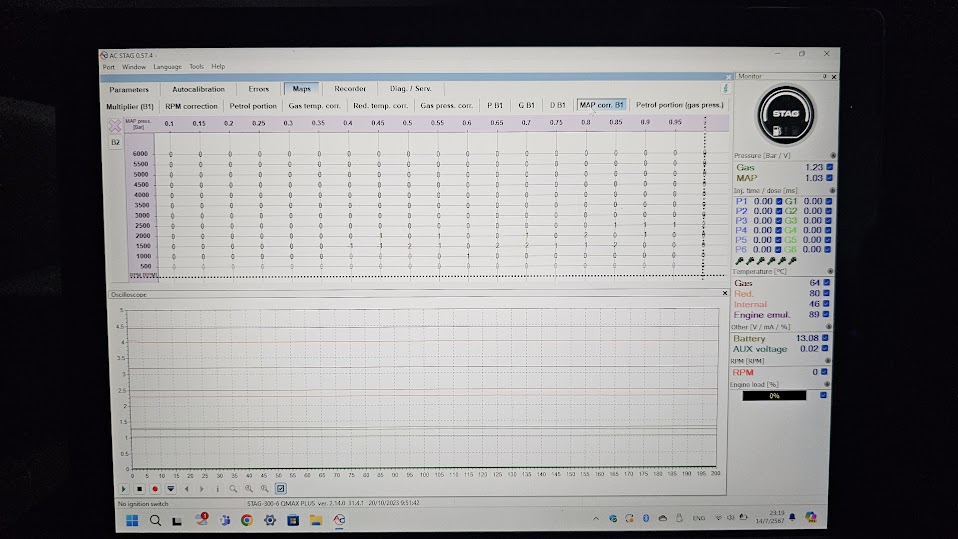Toggle the RPM checkbox
This screenshot has height=539, width=958.
click(824, 372)
